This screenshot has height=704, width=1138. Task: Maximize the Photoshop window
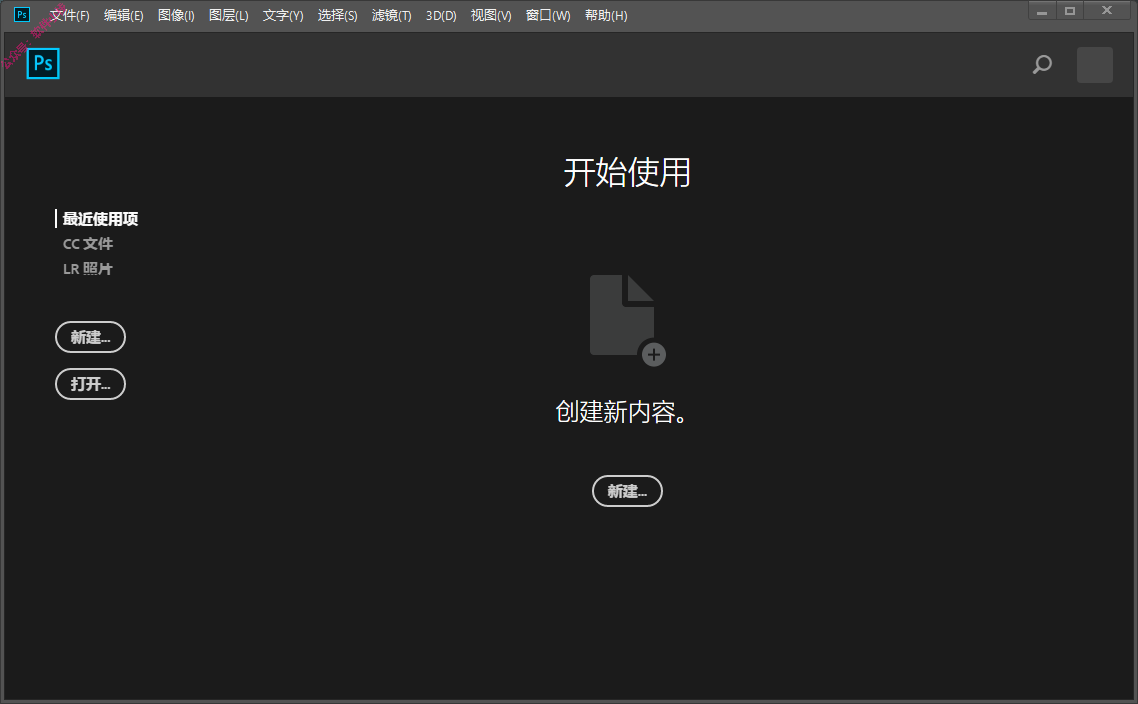click(1070, 11)
